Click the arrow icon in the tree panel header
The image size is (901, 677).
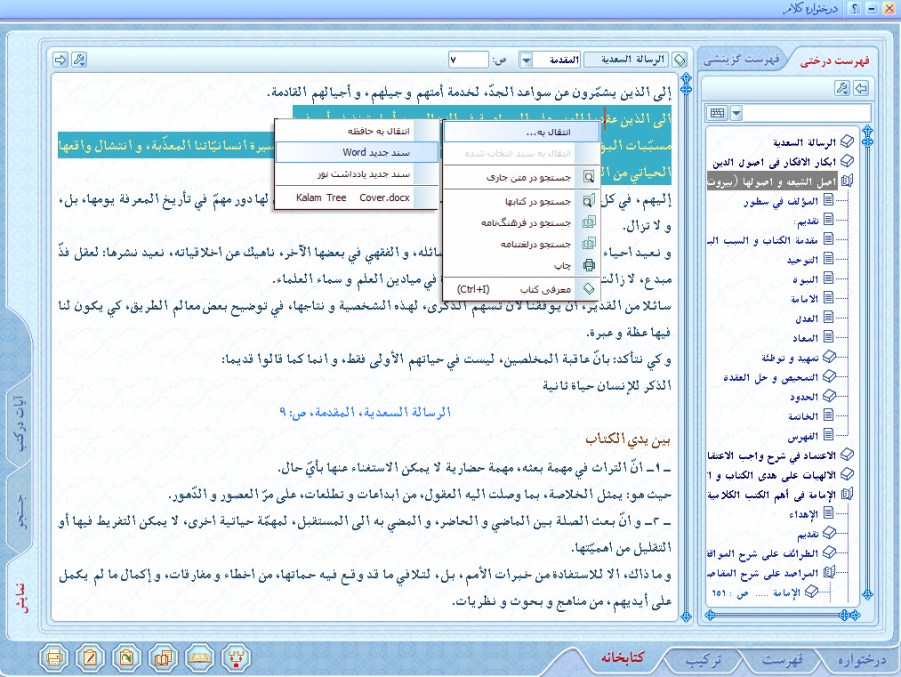pos(860,89)
